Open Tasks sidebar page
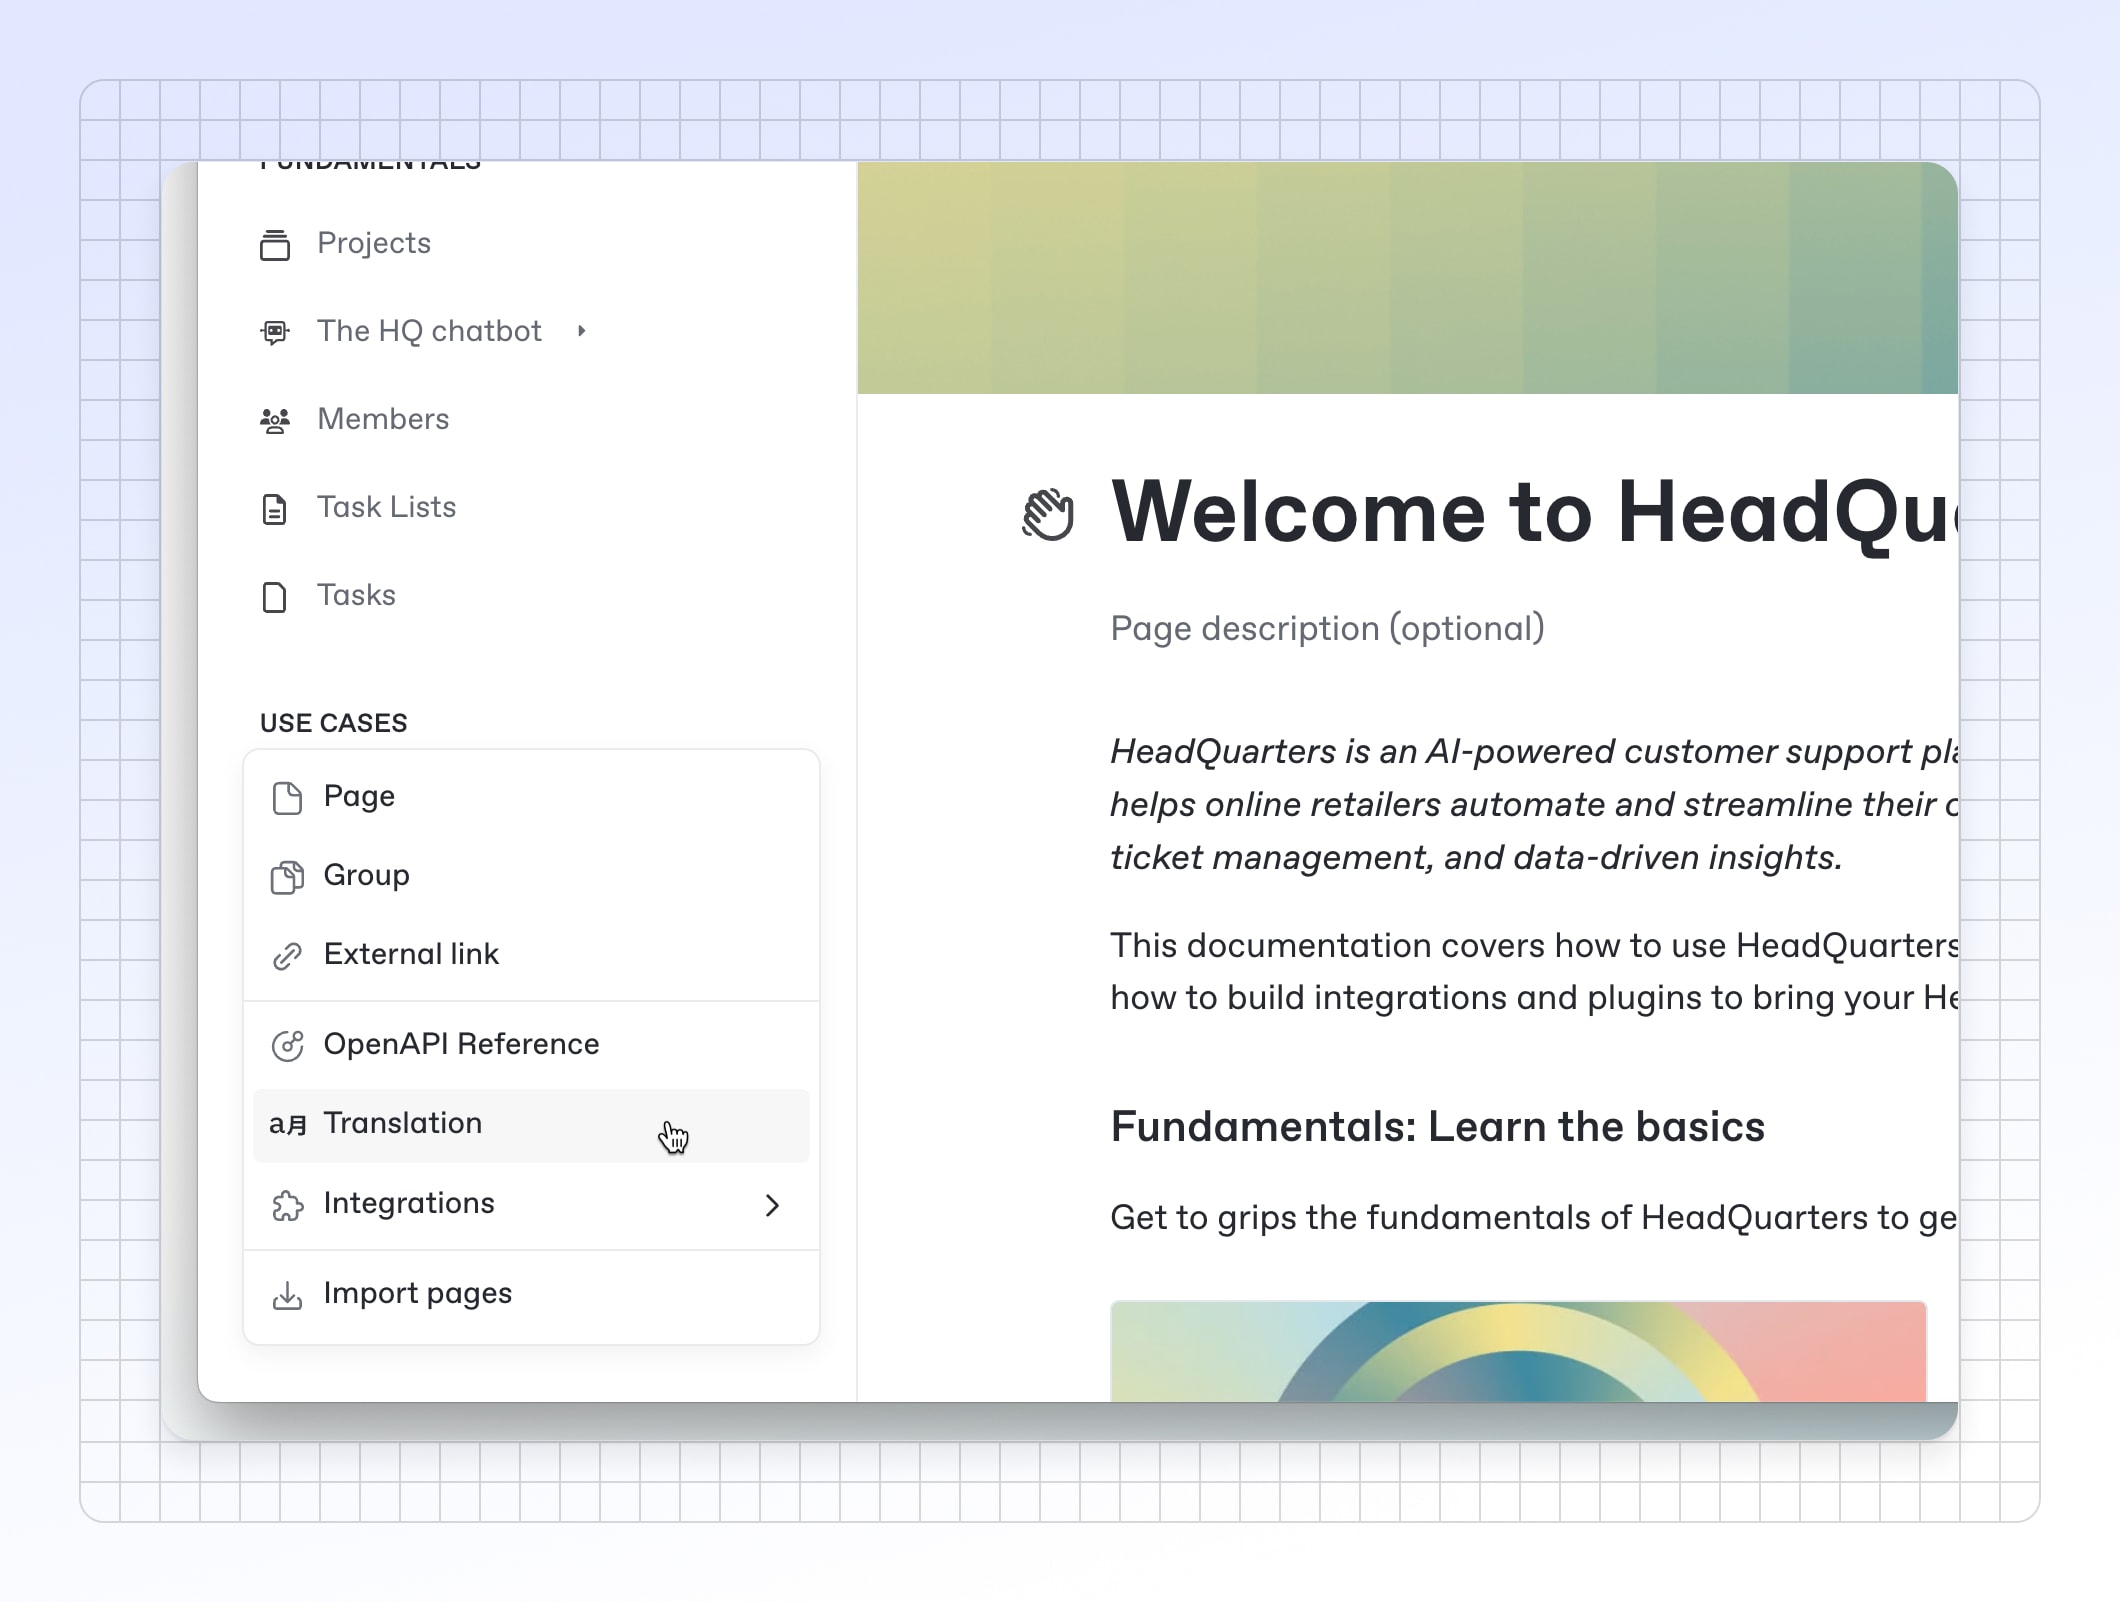This screenshot has height=1602, width=2120. point(356,595)
